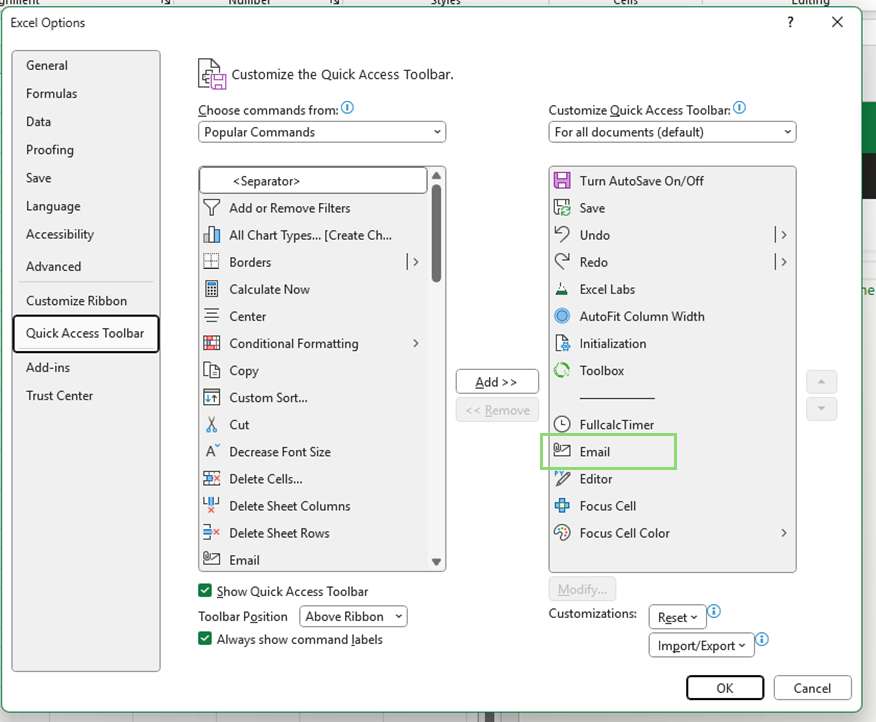Click info icon beside Reset button

(x=714, y=611)
